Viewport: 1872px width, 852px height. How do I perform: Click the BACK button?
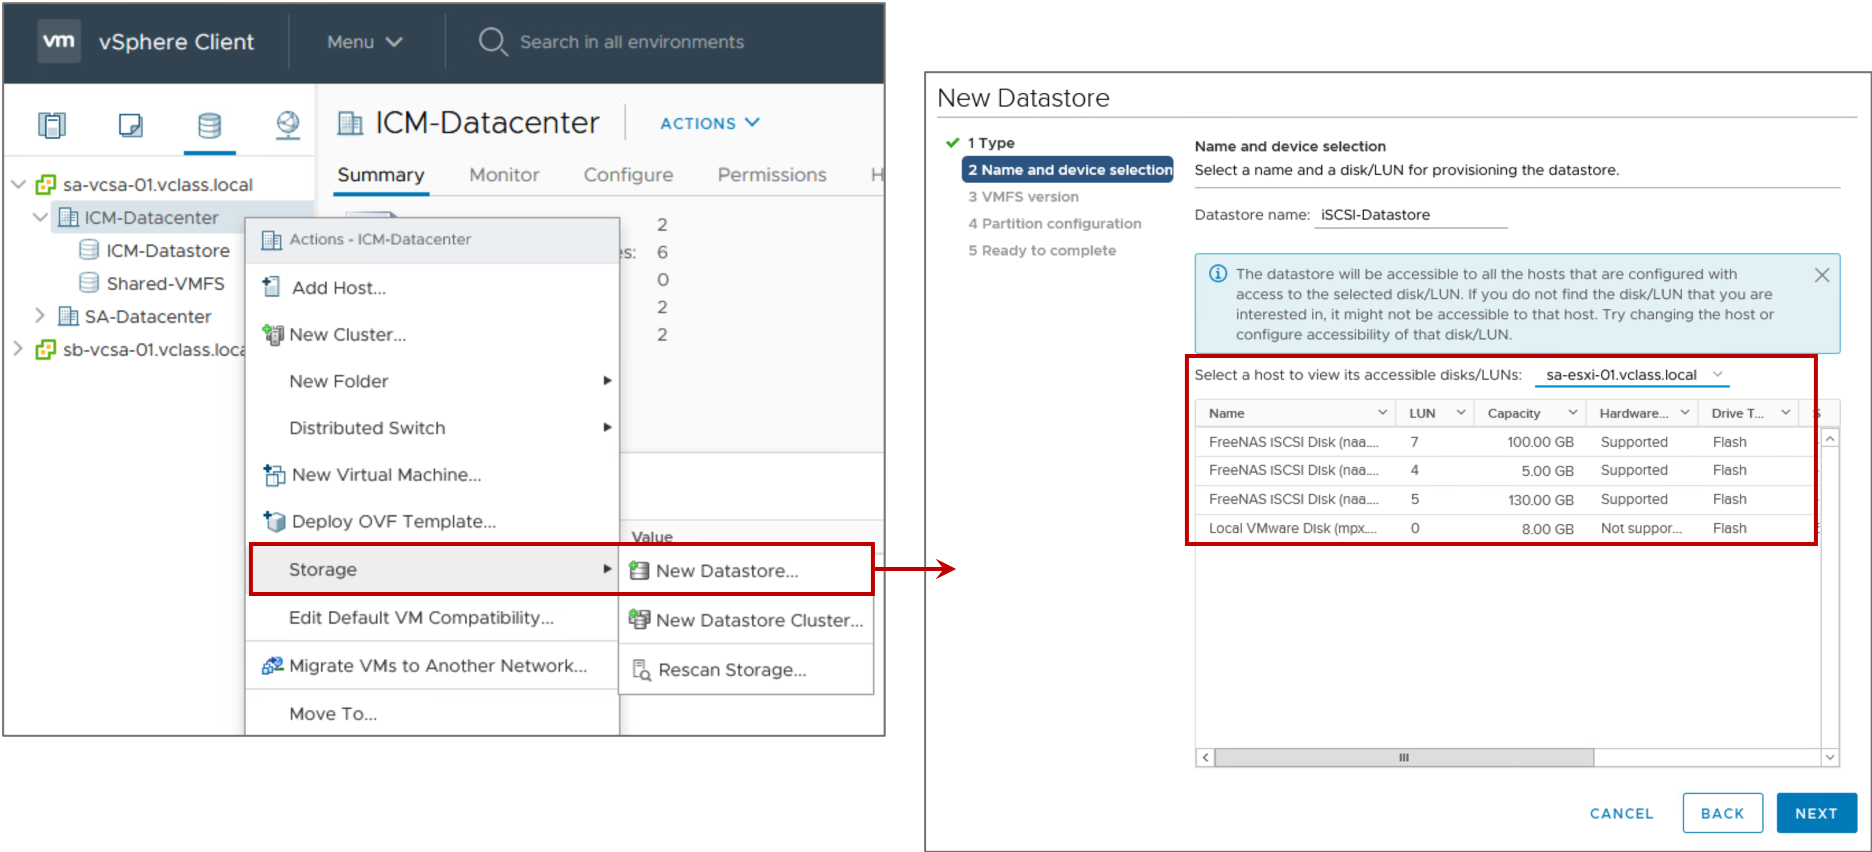(1722, 813)
